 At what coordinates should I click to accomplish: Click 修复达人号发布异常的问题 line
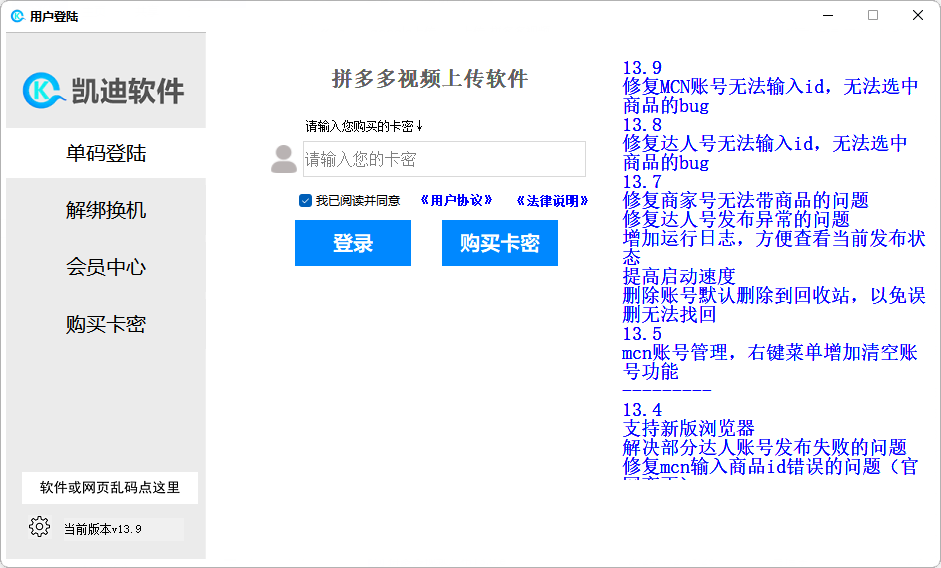coord(736,220)
